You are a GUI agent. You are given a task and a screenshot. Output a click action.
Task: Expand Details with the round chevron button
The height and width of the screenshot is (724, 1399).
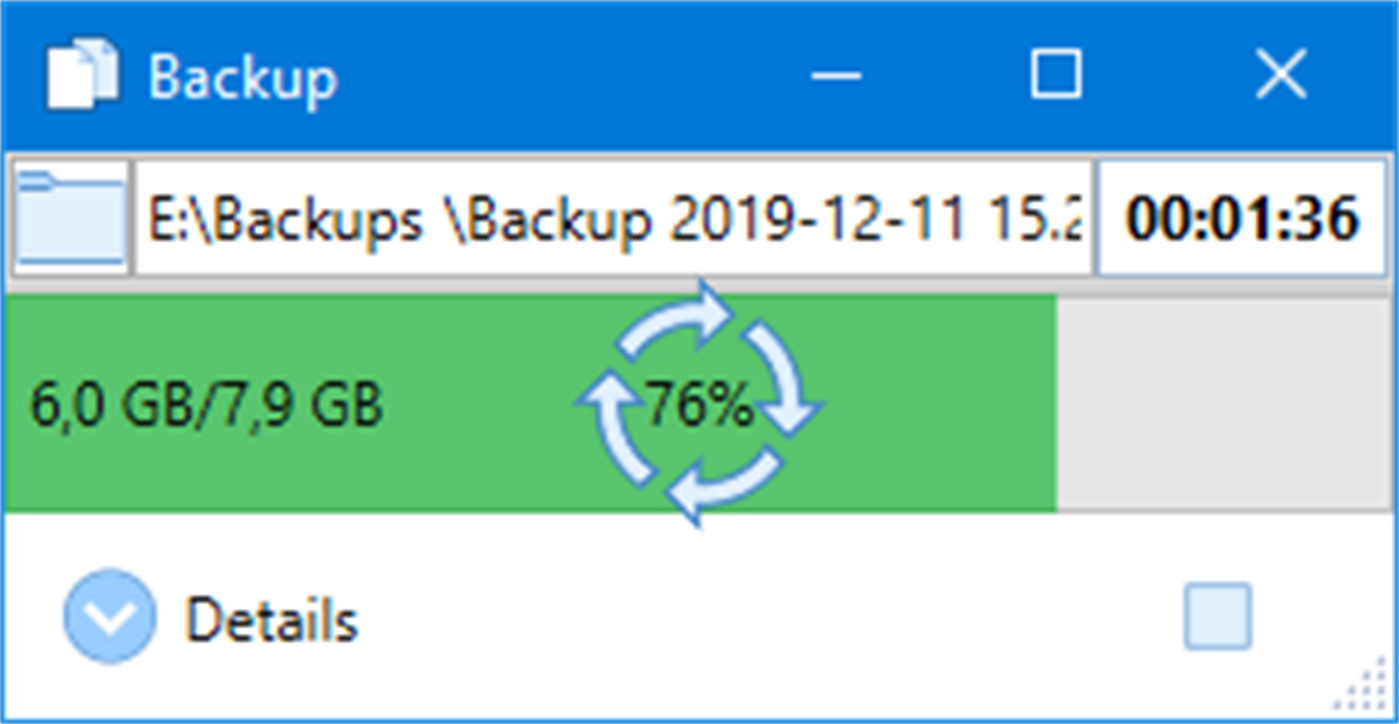pyautogui.click(x=110, y=618)
